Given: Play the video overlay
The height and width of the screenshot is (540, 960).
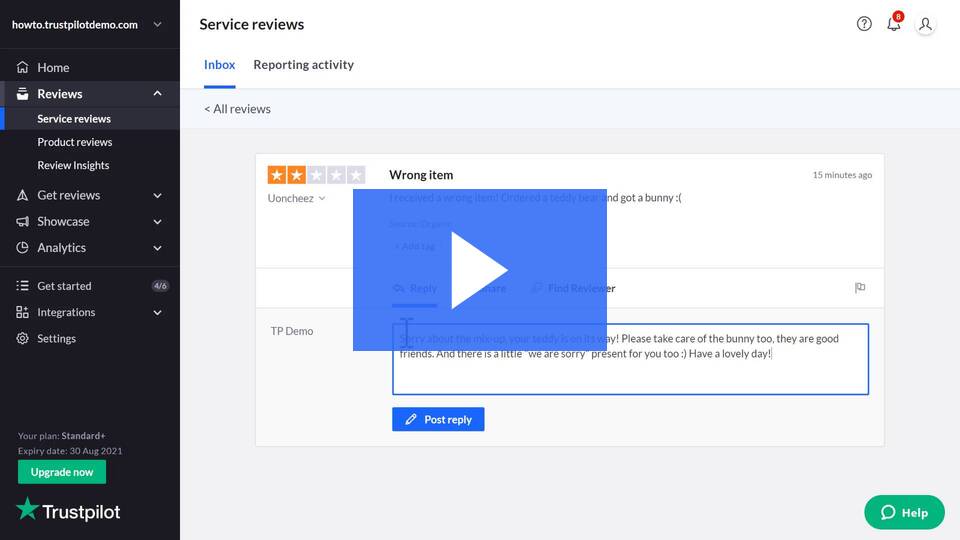Looking at the screenshot, I should [479, 270].
